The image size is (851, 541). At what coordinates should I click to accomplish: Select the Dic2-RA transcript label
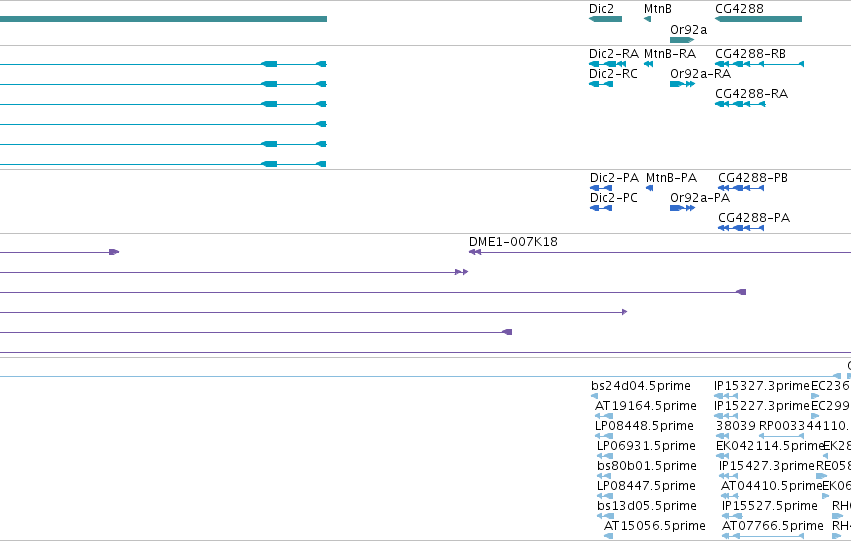(x=614, y=54)
